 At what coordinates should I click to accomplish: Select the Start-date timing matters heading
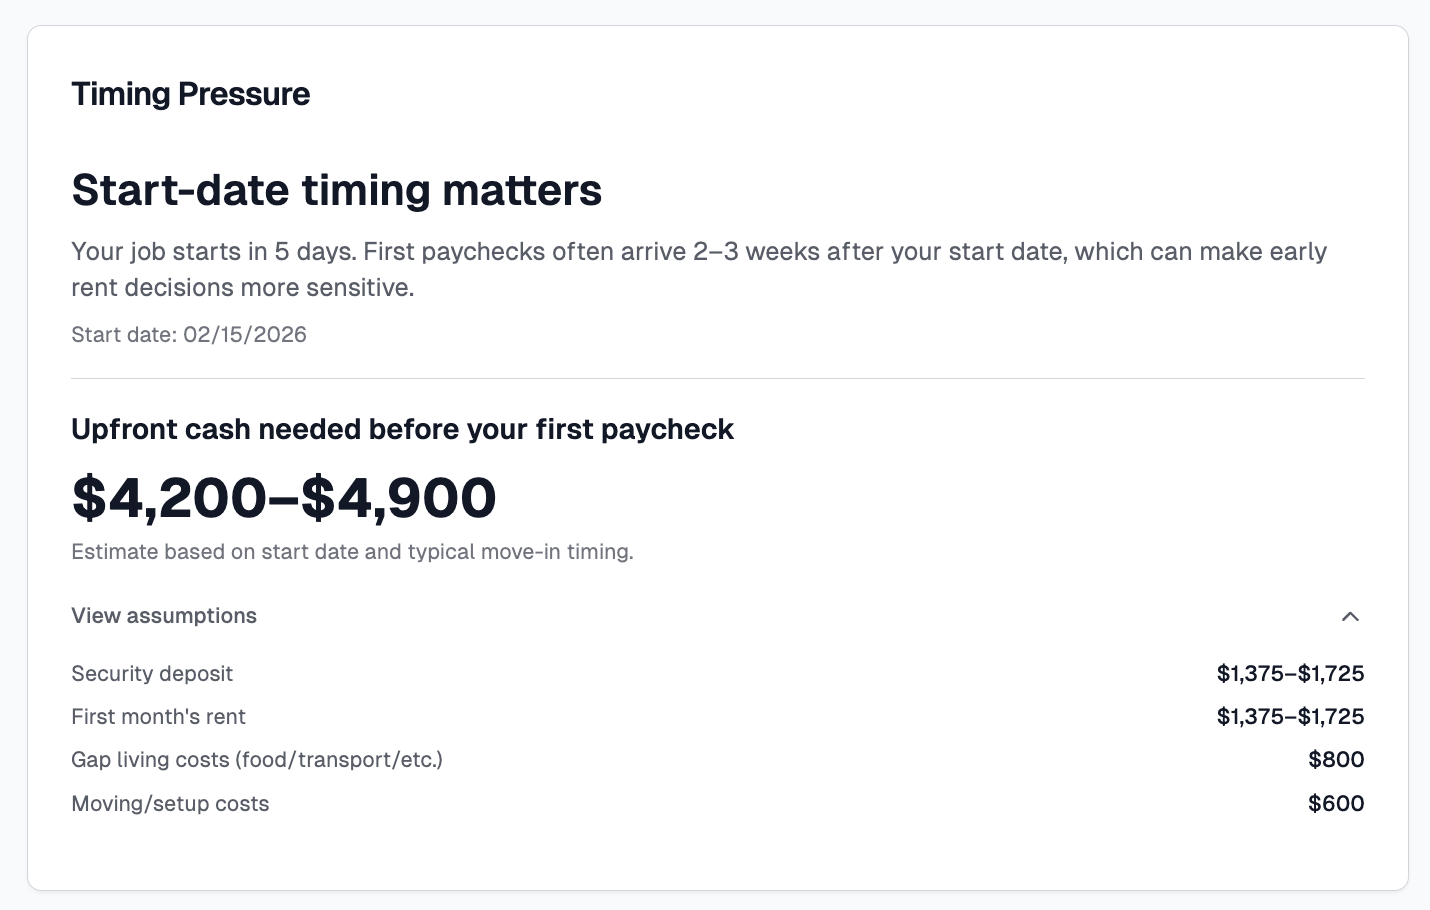pos(336,190)
